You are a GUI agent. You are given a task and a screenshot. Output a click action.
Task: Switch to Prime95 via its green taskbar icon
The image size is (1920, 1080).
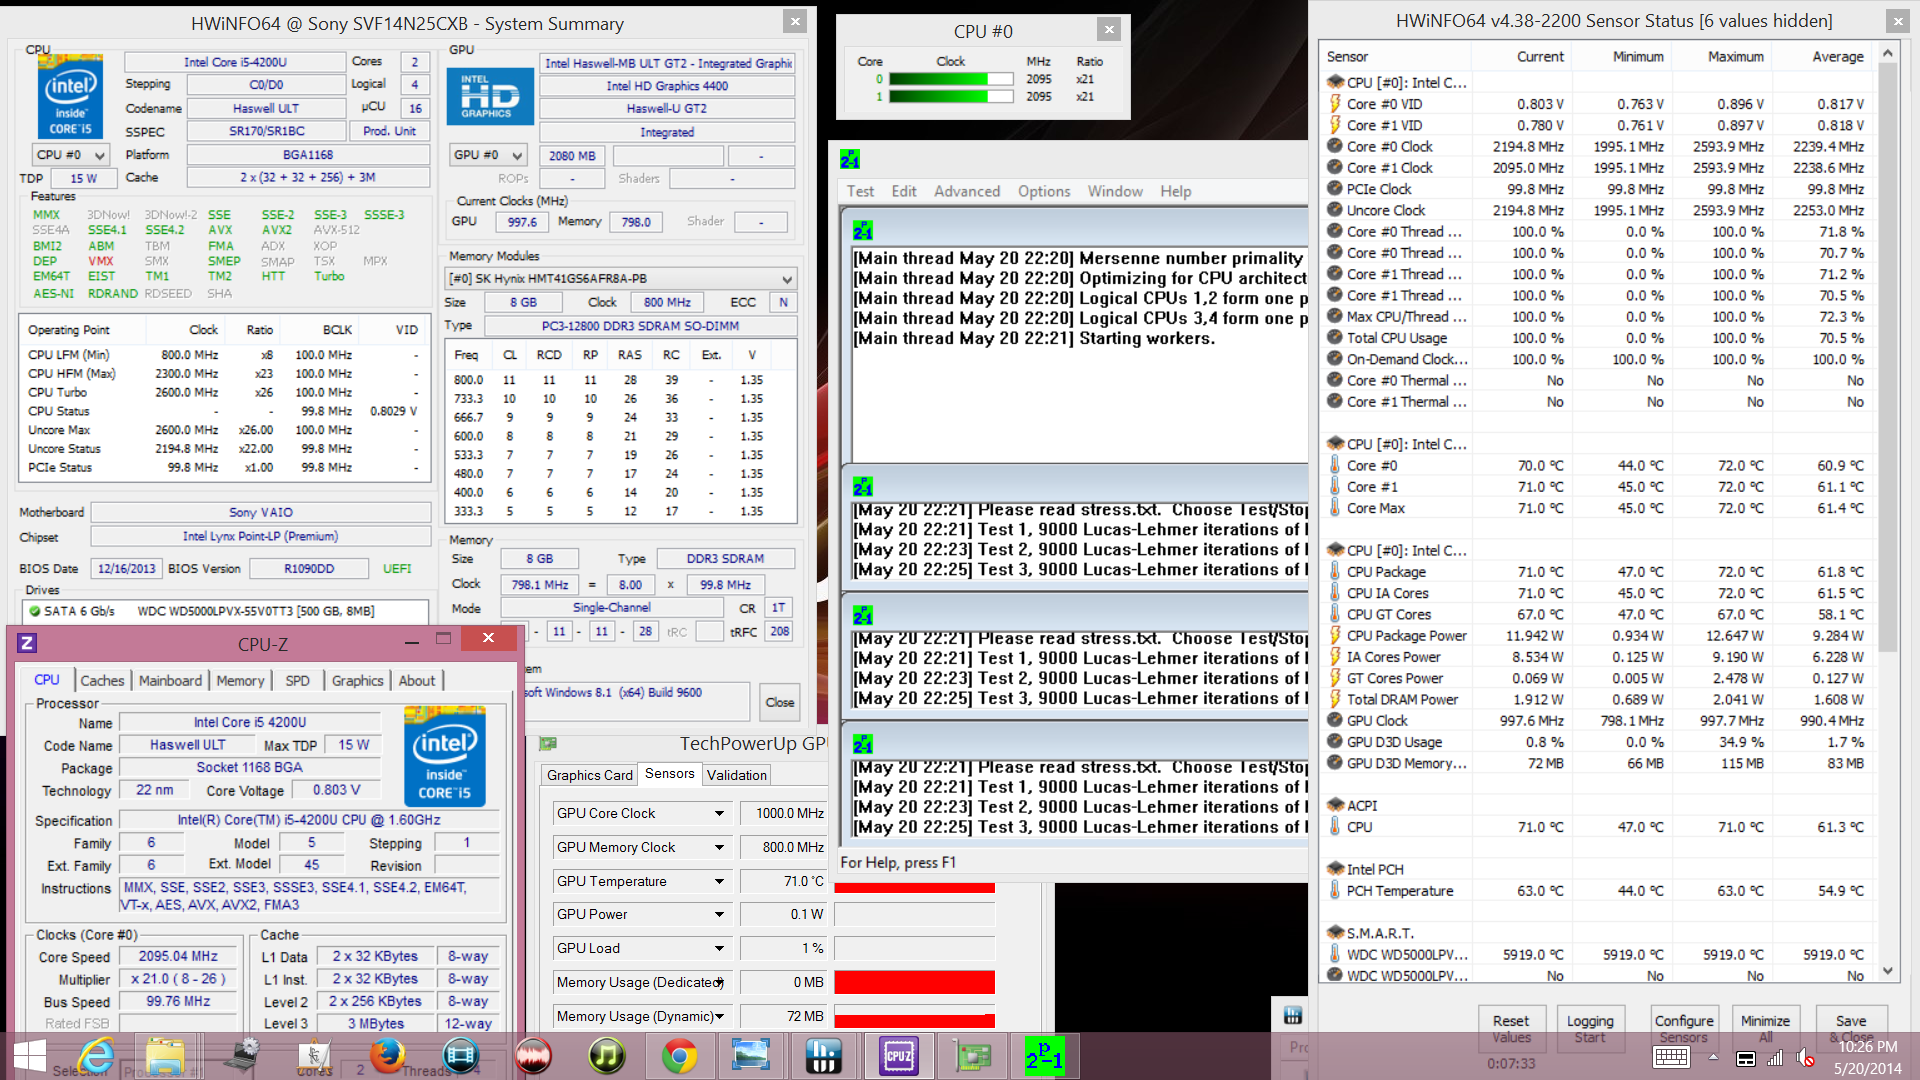coord(1044,1056)
